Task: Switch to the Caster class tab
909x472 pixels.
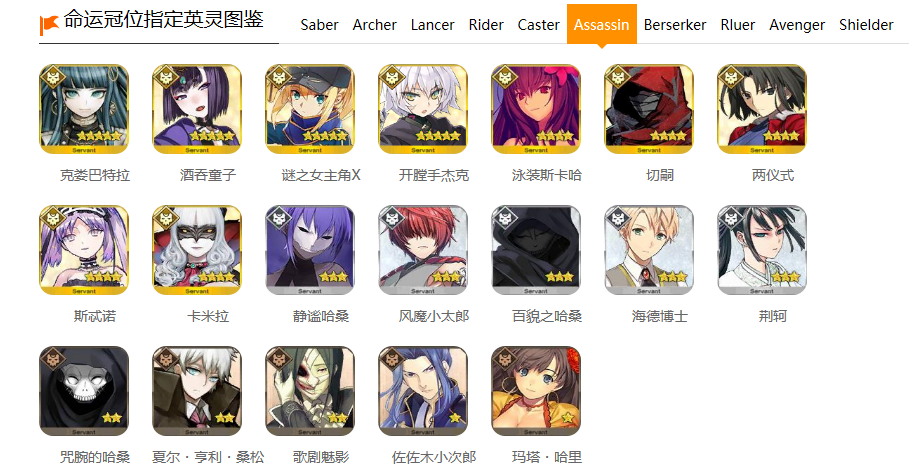Action: tap(539, 25)
